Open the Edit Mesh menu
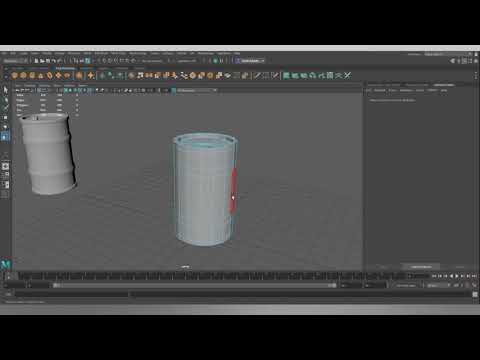Screen dimensions: 480x360 coord(101,53)
